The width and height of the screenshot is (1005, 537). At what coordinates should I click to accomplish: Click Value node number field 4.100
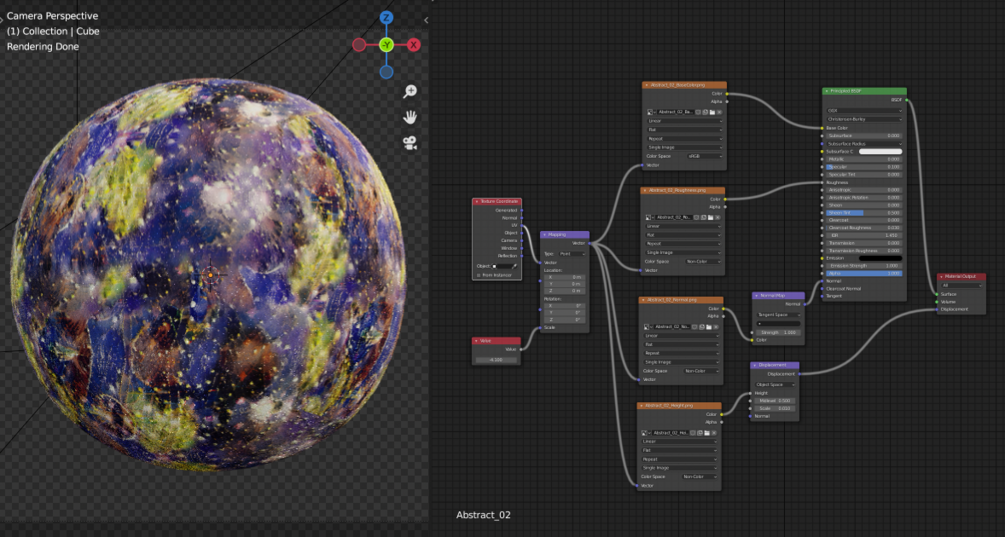coord(496,359)
